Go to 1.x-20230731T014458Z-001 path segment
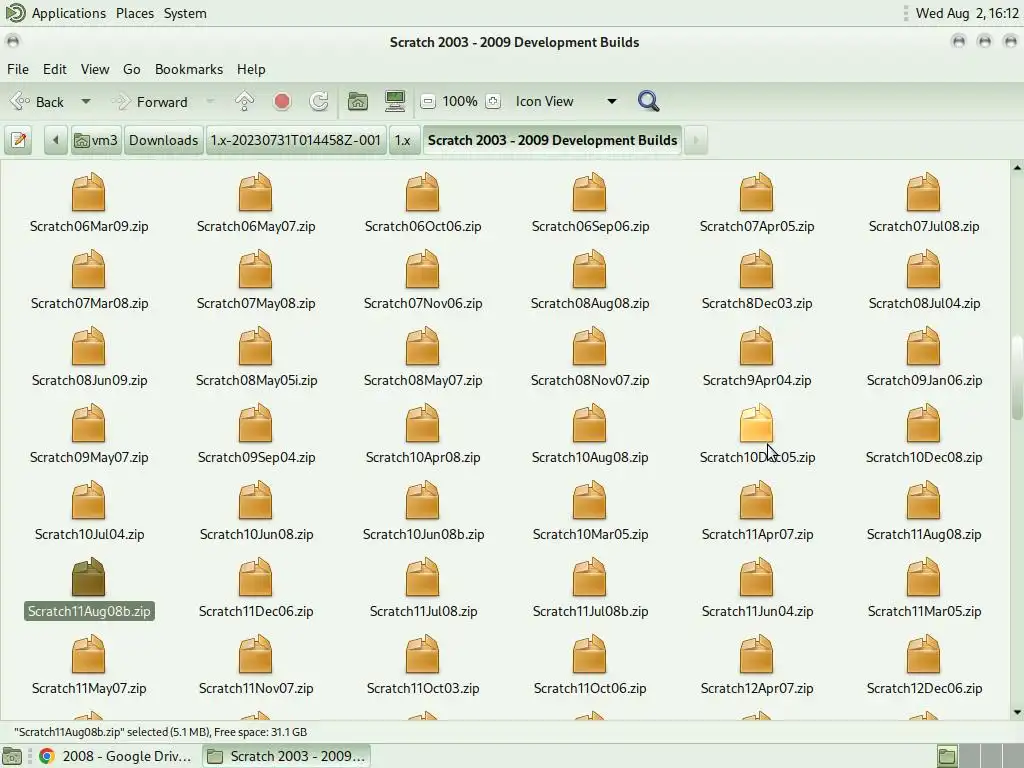 coord(295,140)
